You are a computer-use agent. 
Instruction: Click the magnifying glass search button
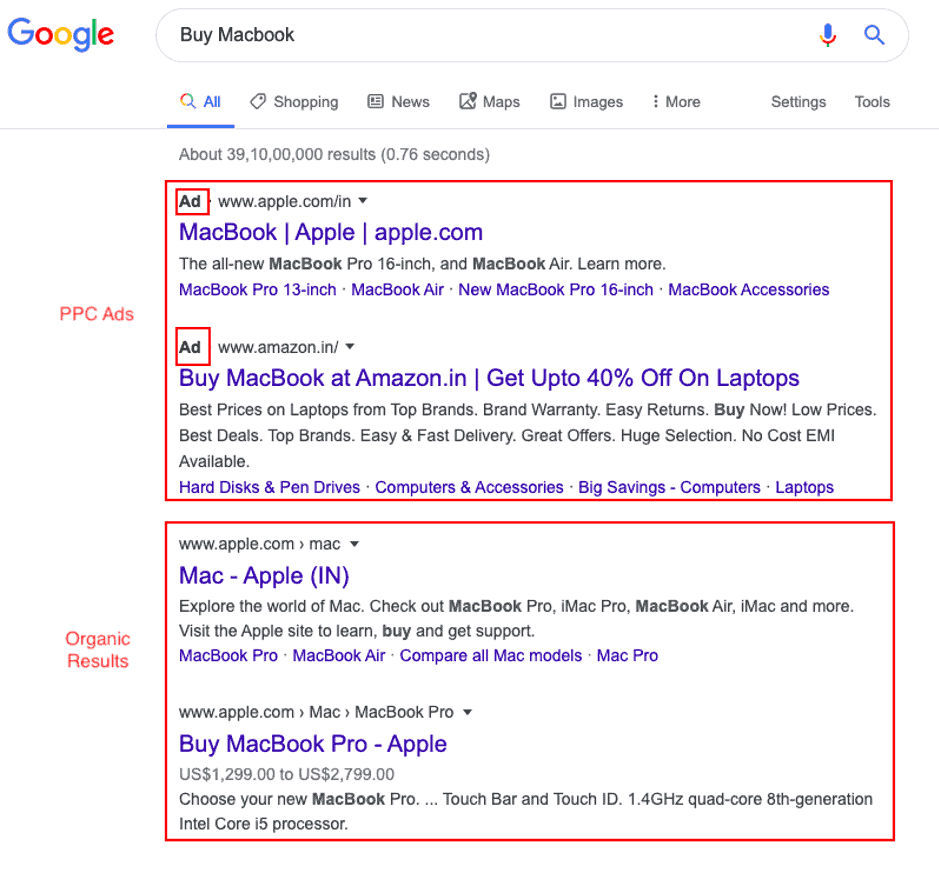coord(874,35)
